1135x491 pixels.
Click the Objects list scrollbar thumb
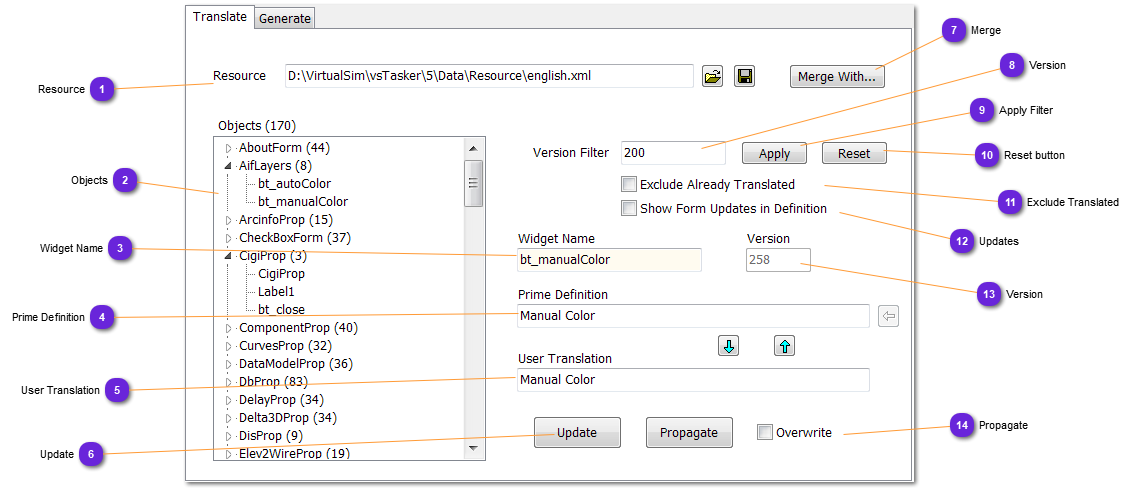474,182
